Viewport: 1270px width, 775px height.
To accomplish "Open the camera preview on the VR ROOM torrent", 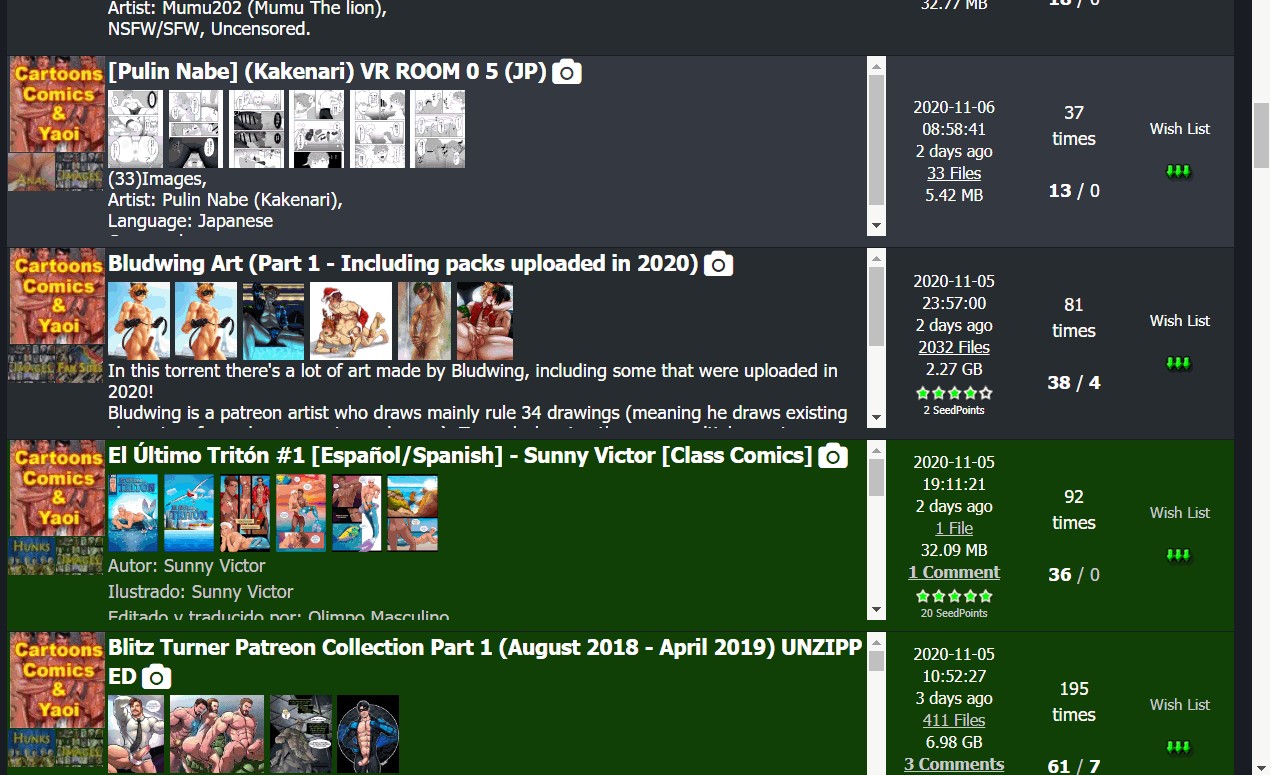I will tap(566, 72).
